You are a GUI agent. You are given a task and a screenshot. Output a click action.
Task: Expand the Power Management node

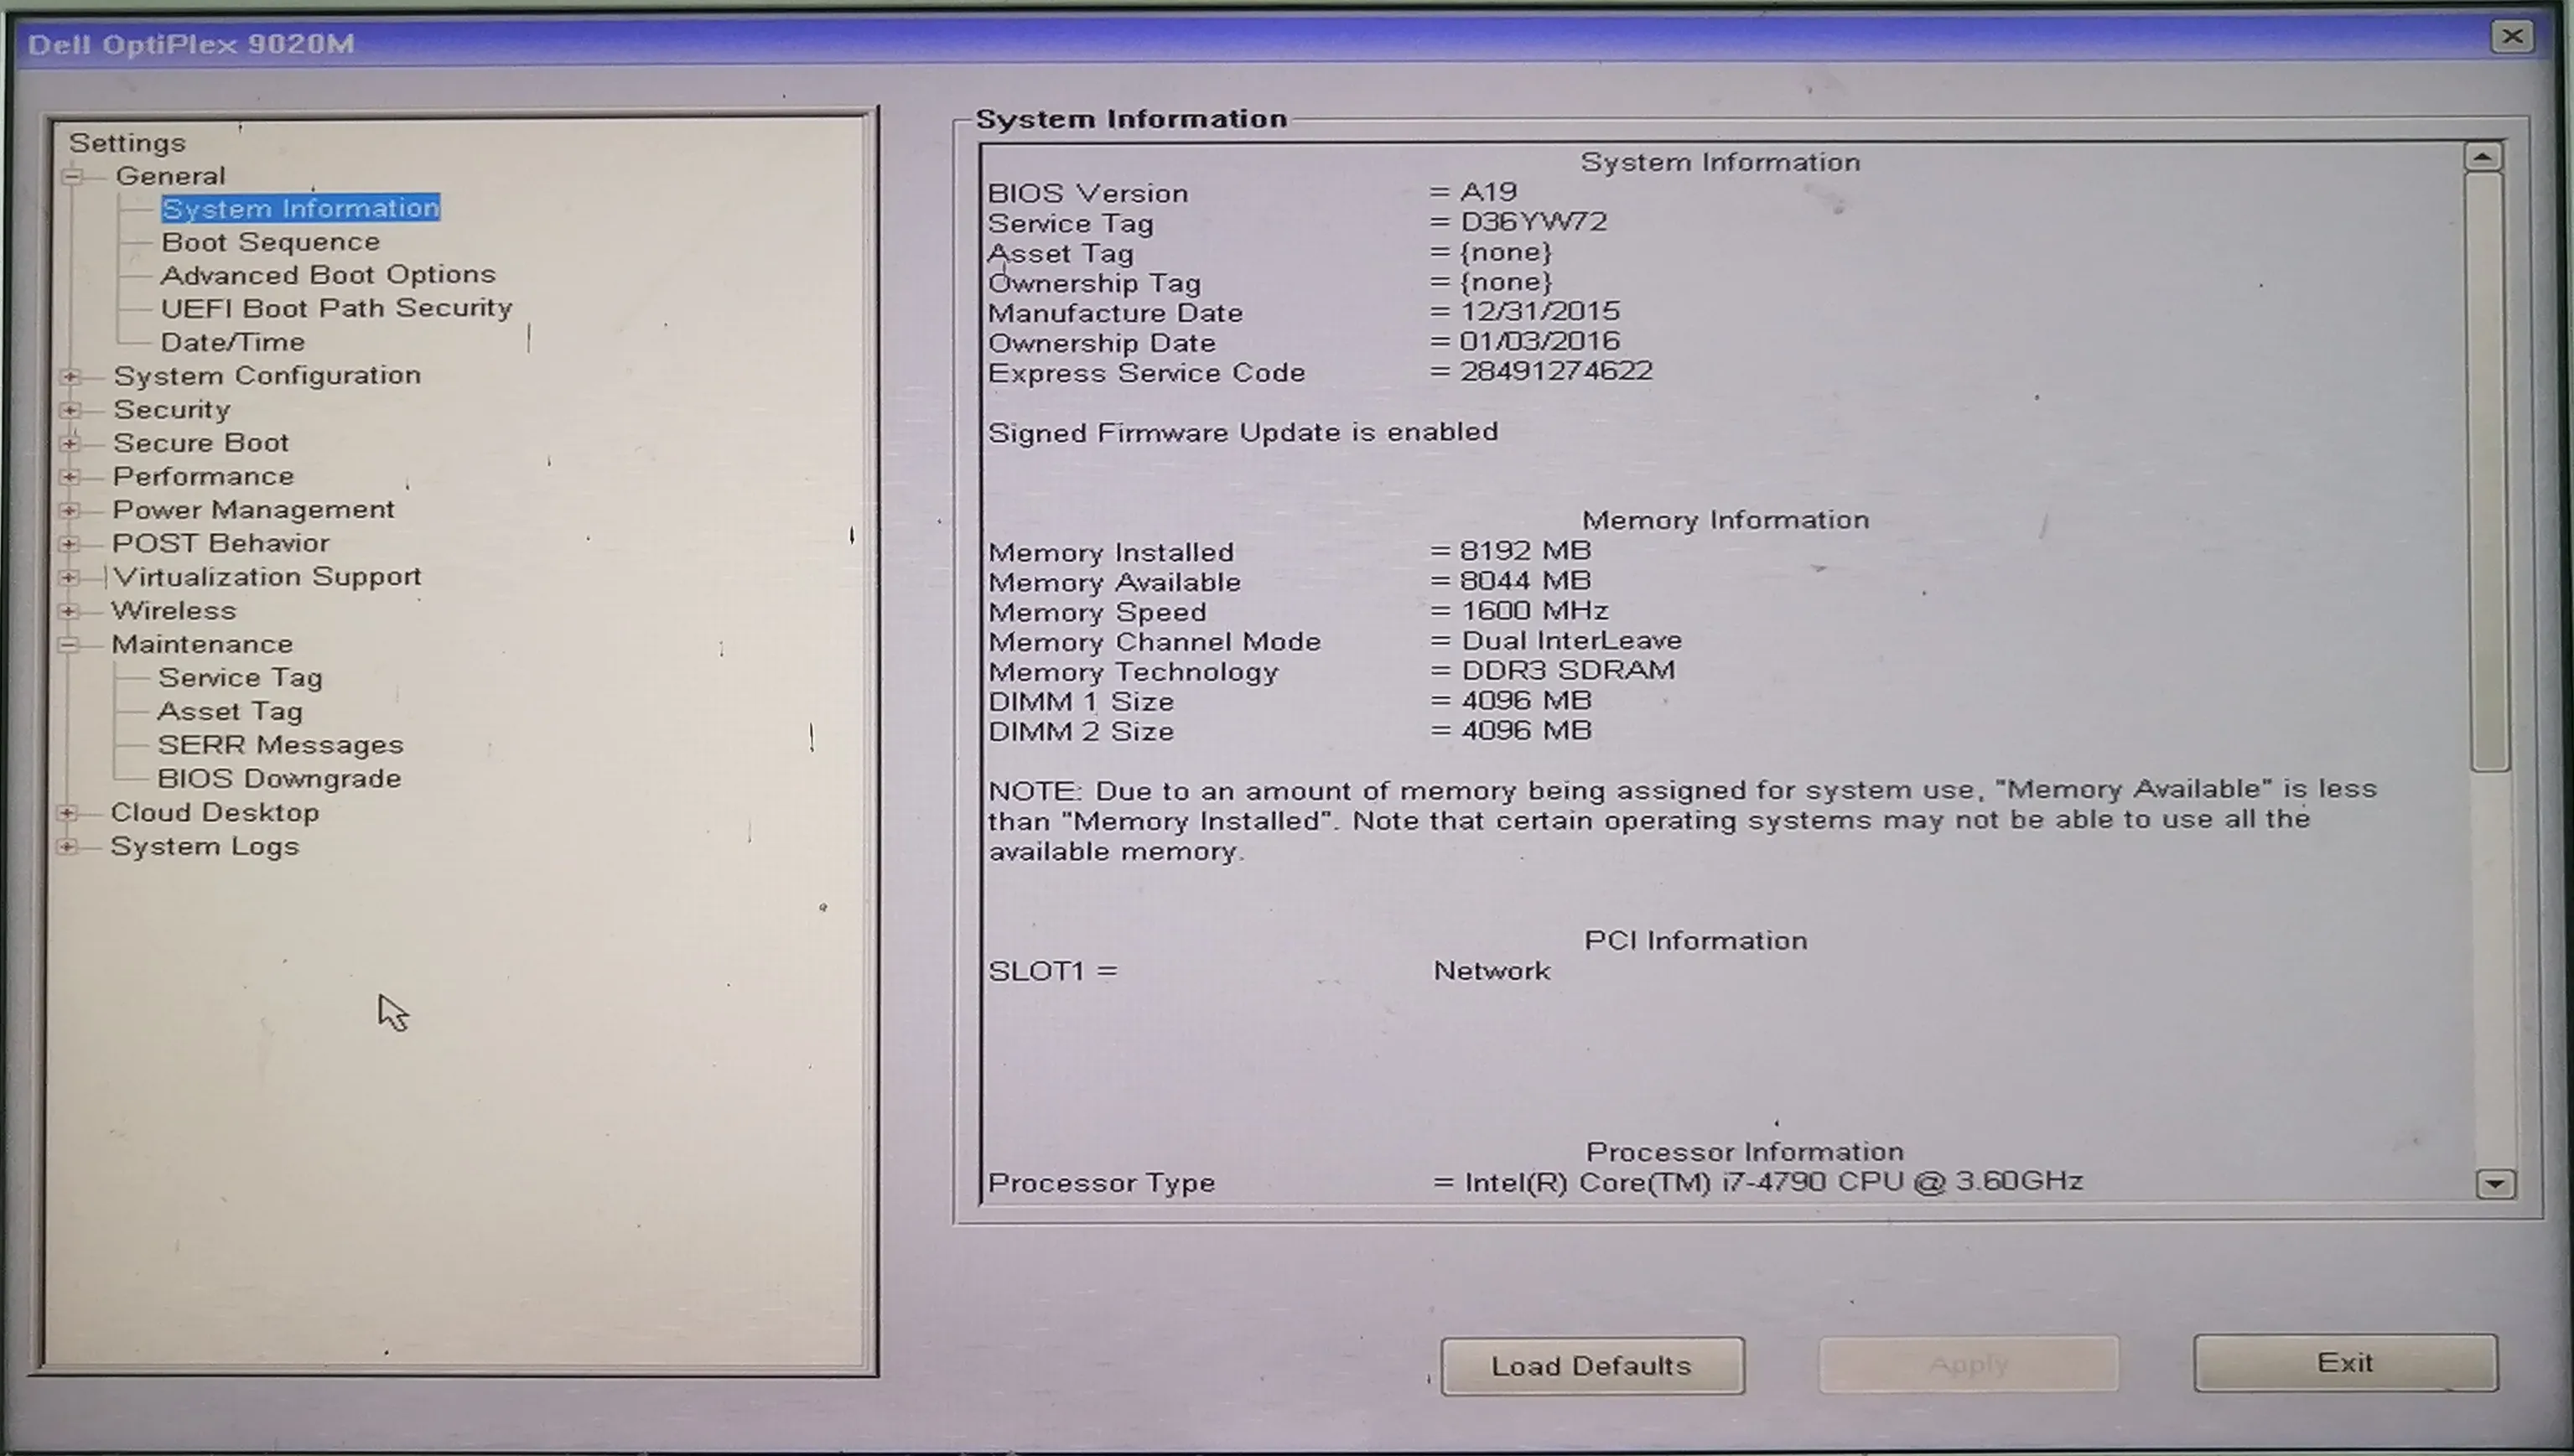pyautogui.click(x=69, y=510)
